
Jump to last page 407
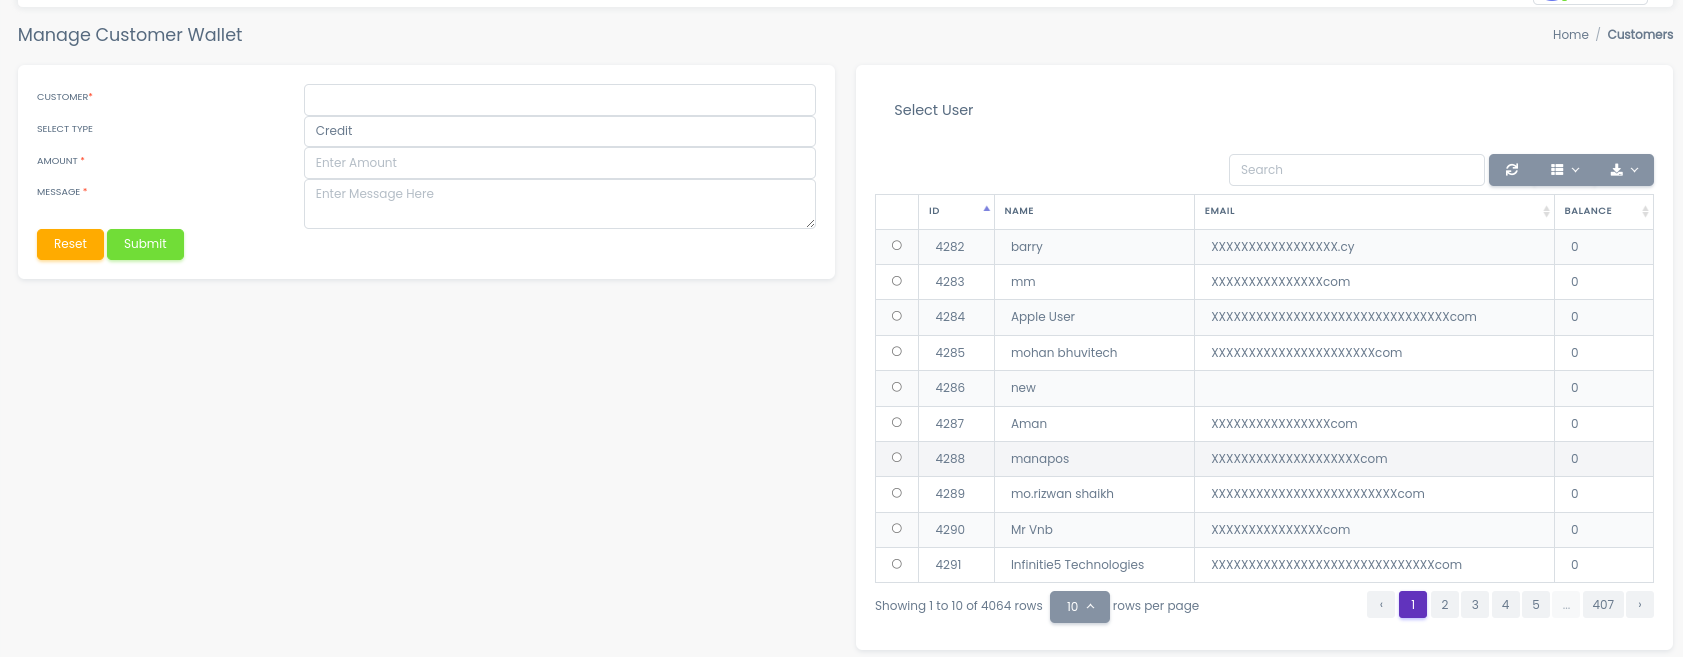1603,605
